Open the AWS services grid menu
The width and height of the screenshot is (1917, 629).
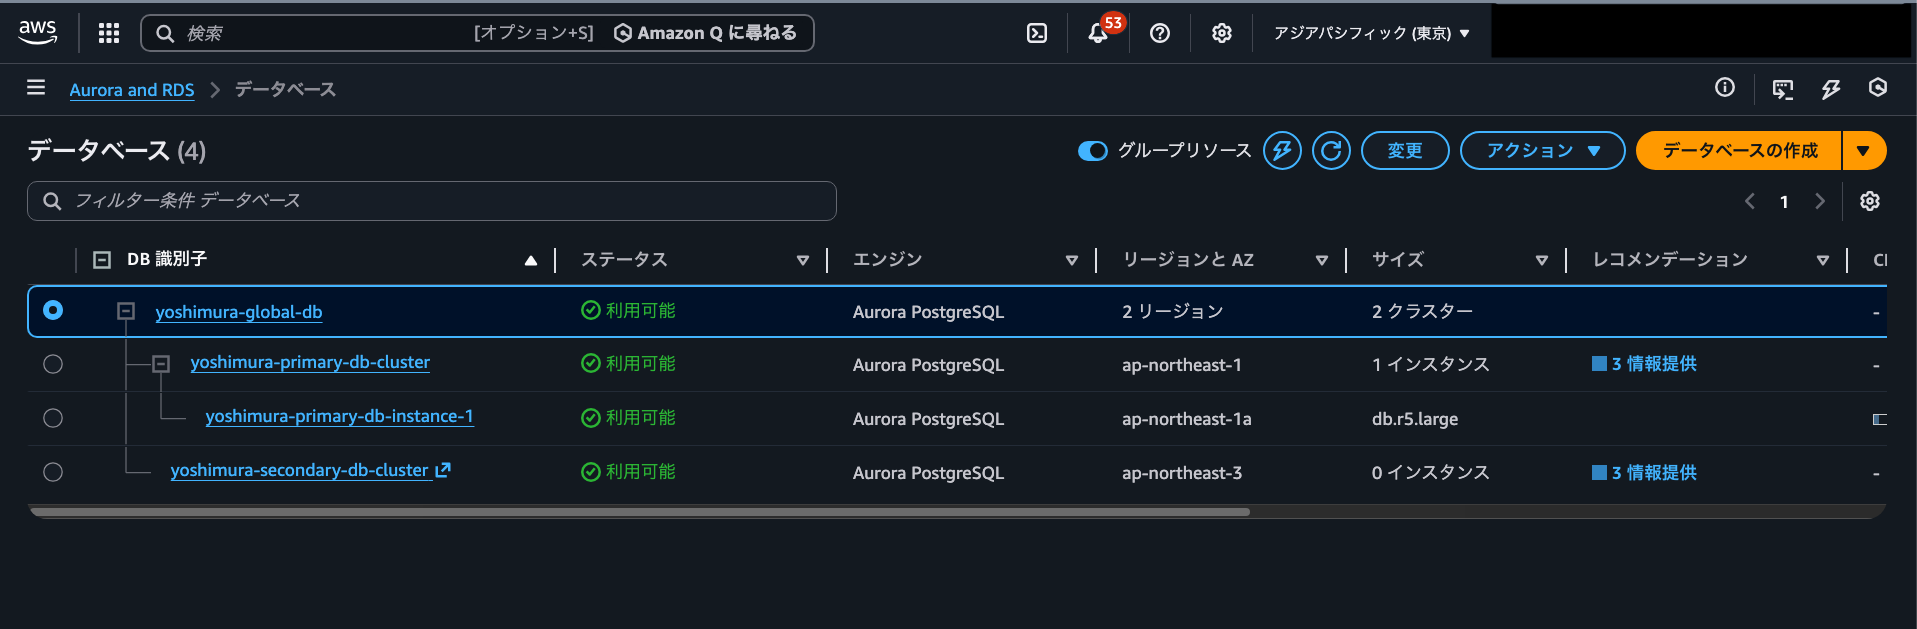tap(109, 33)
